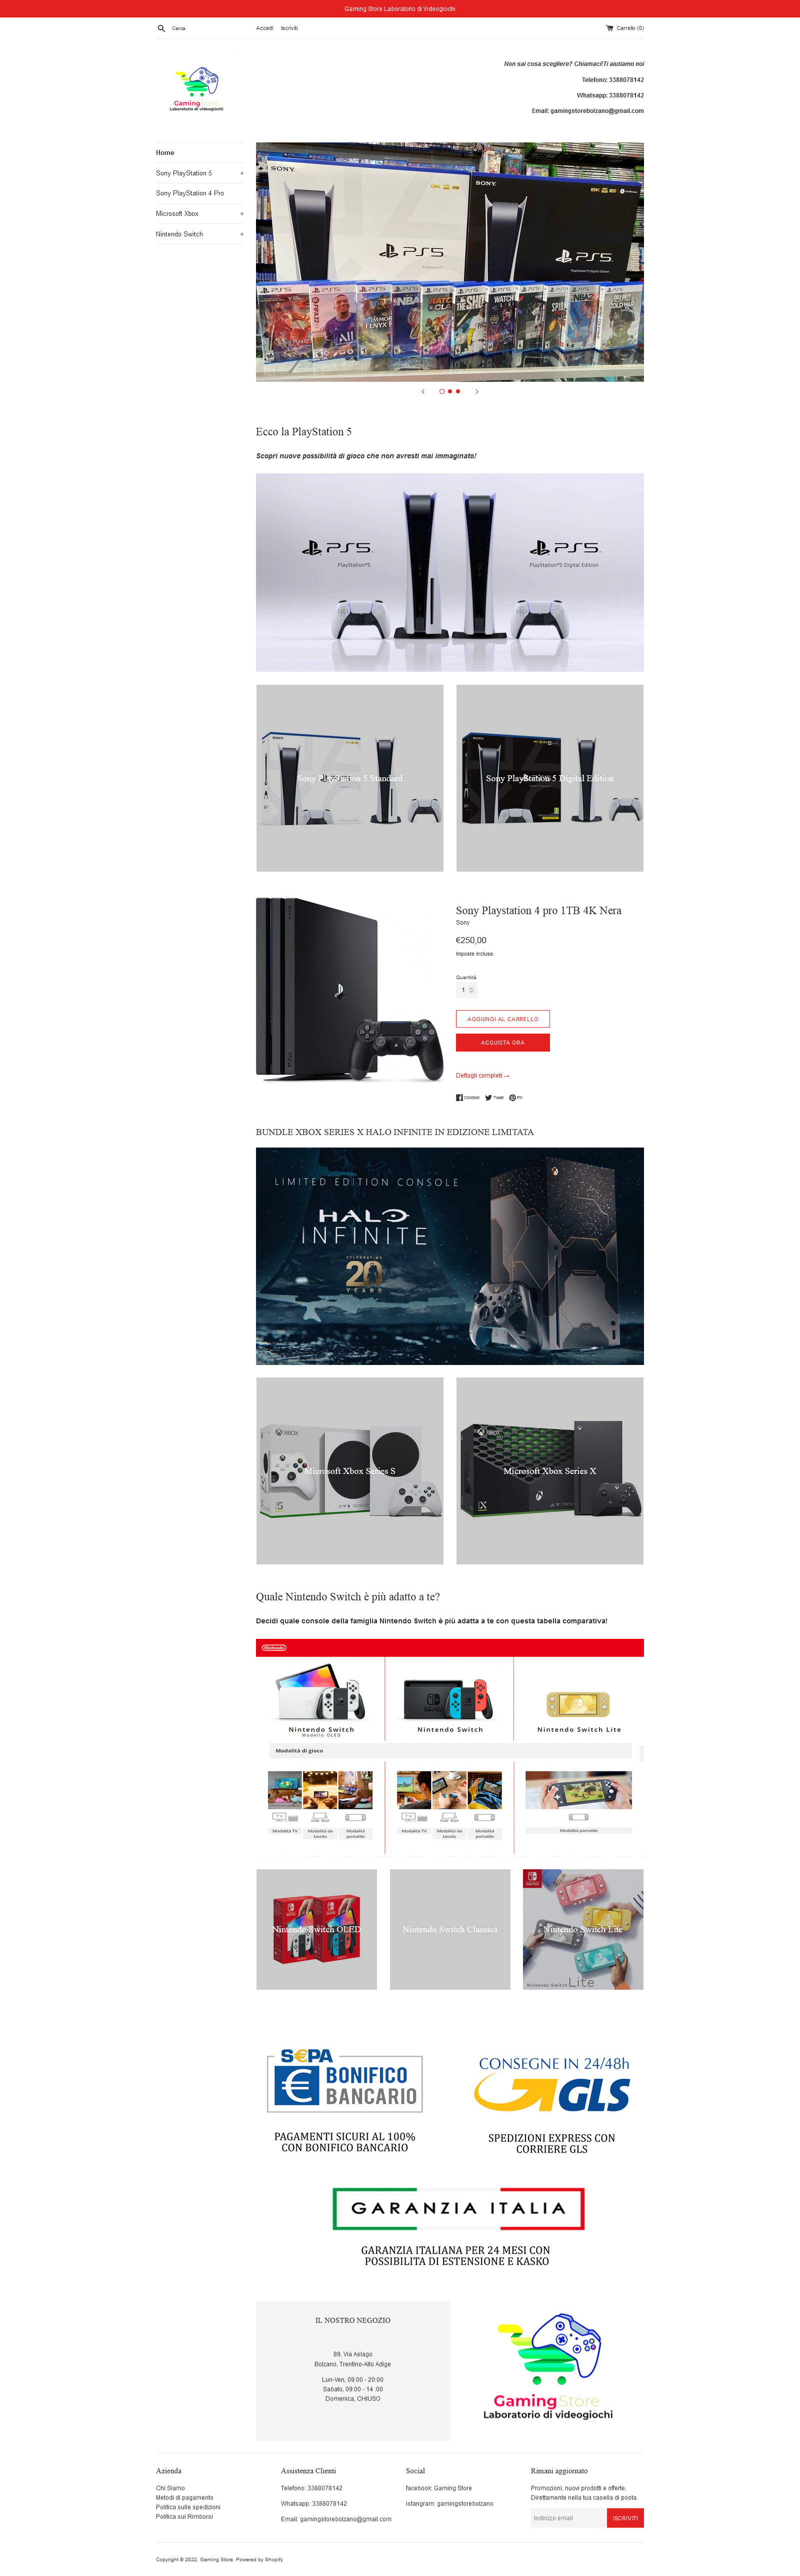The width and height of the screenshot is (800, 2576).
Task: Click the Gaming Store header logo
Action: click(x=197, y=89)
